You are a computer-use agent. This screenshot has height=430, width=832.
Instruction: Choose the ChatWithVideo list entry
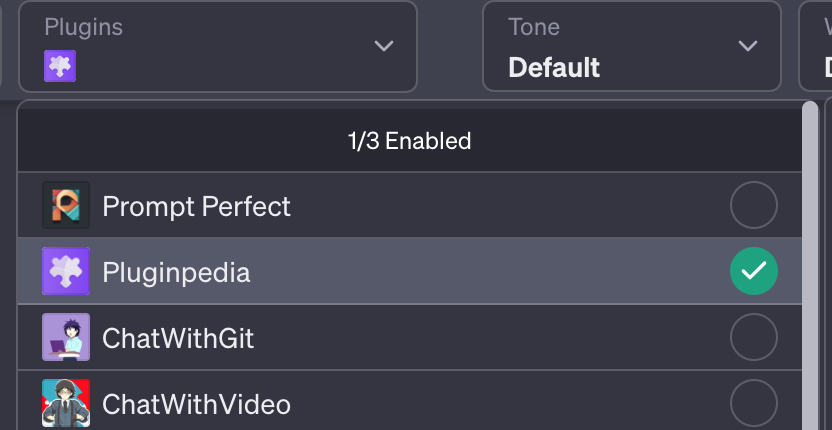[196, 403]
